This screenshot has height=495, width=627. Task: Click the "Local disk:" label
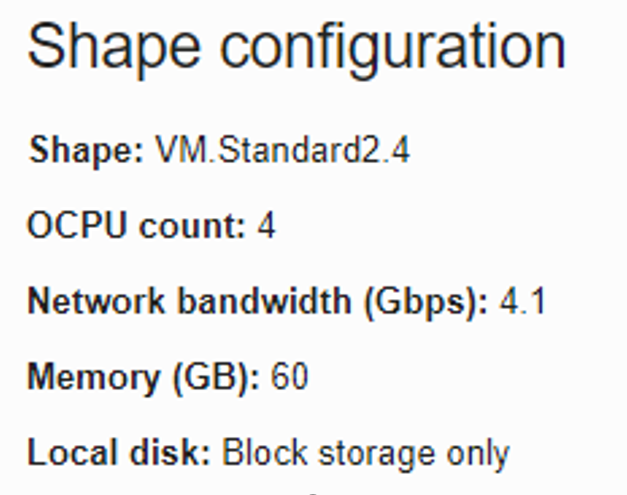(119, 453)
